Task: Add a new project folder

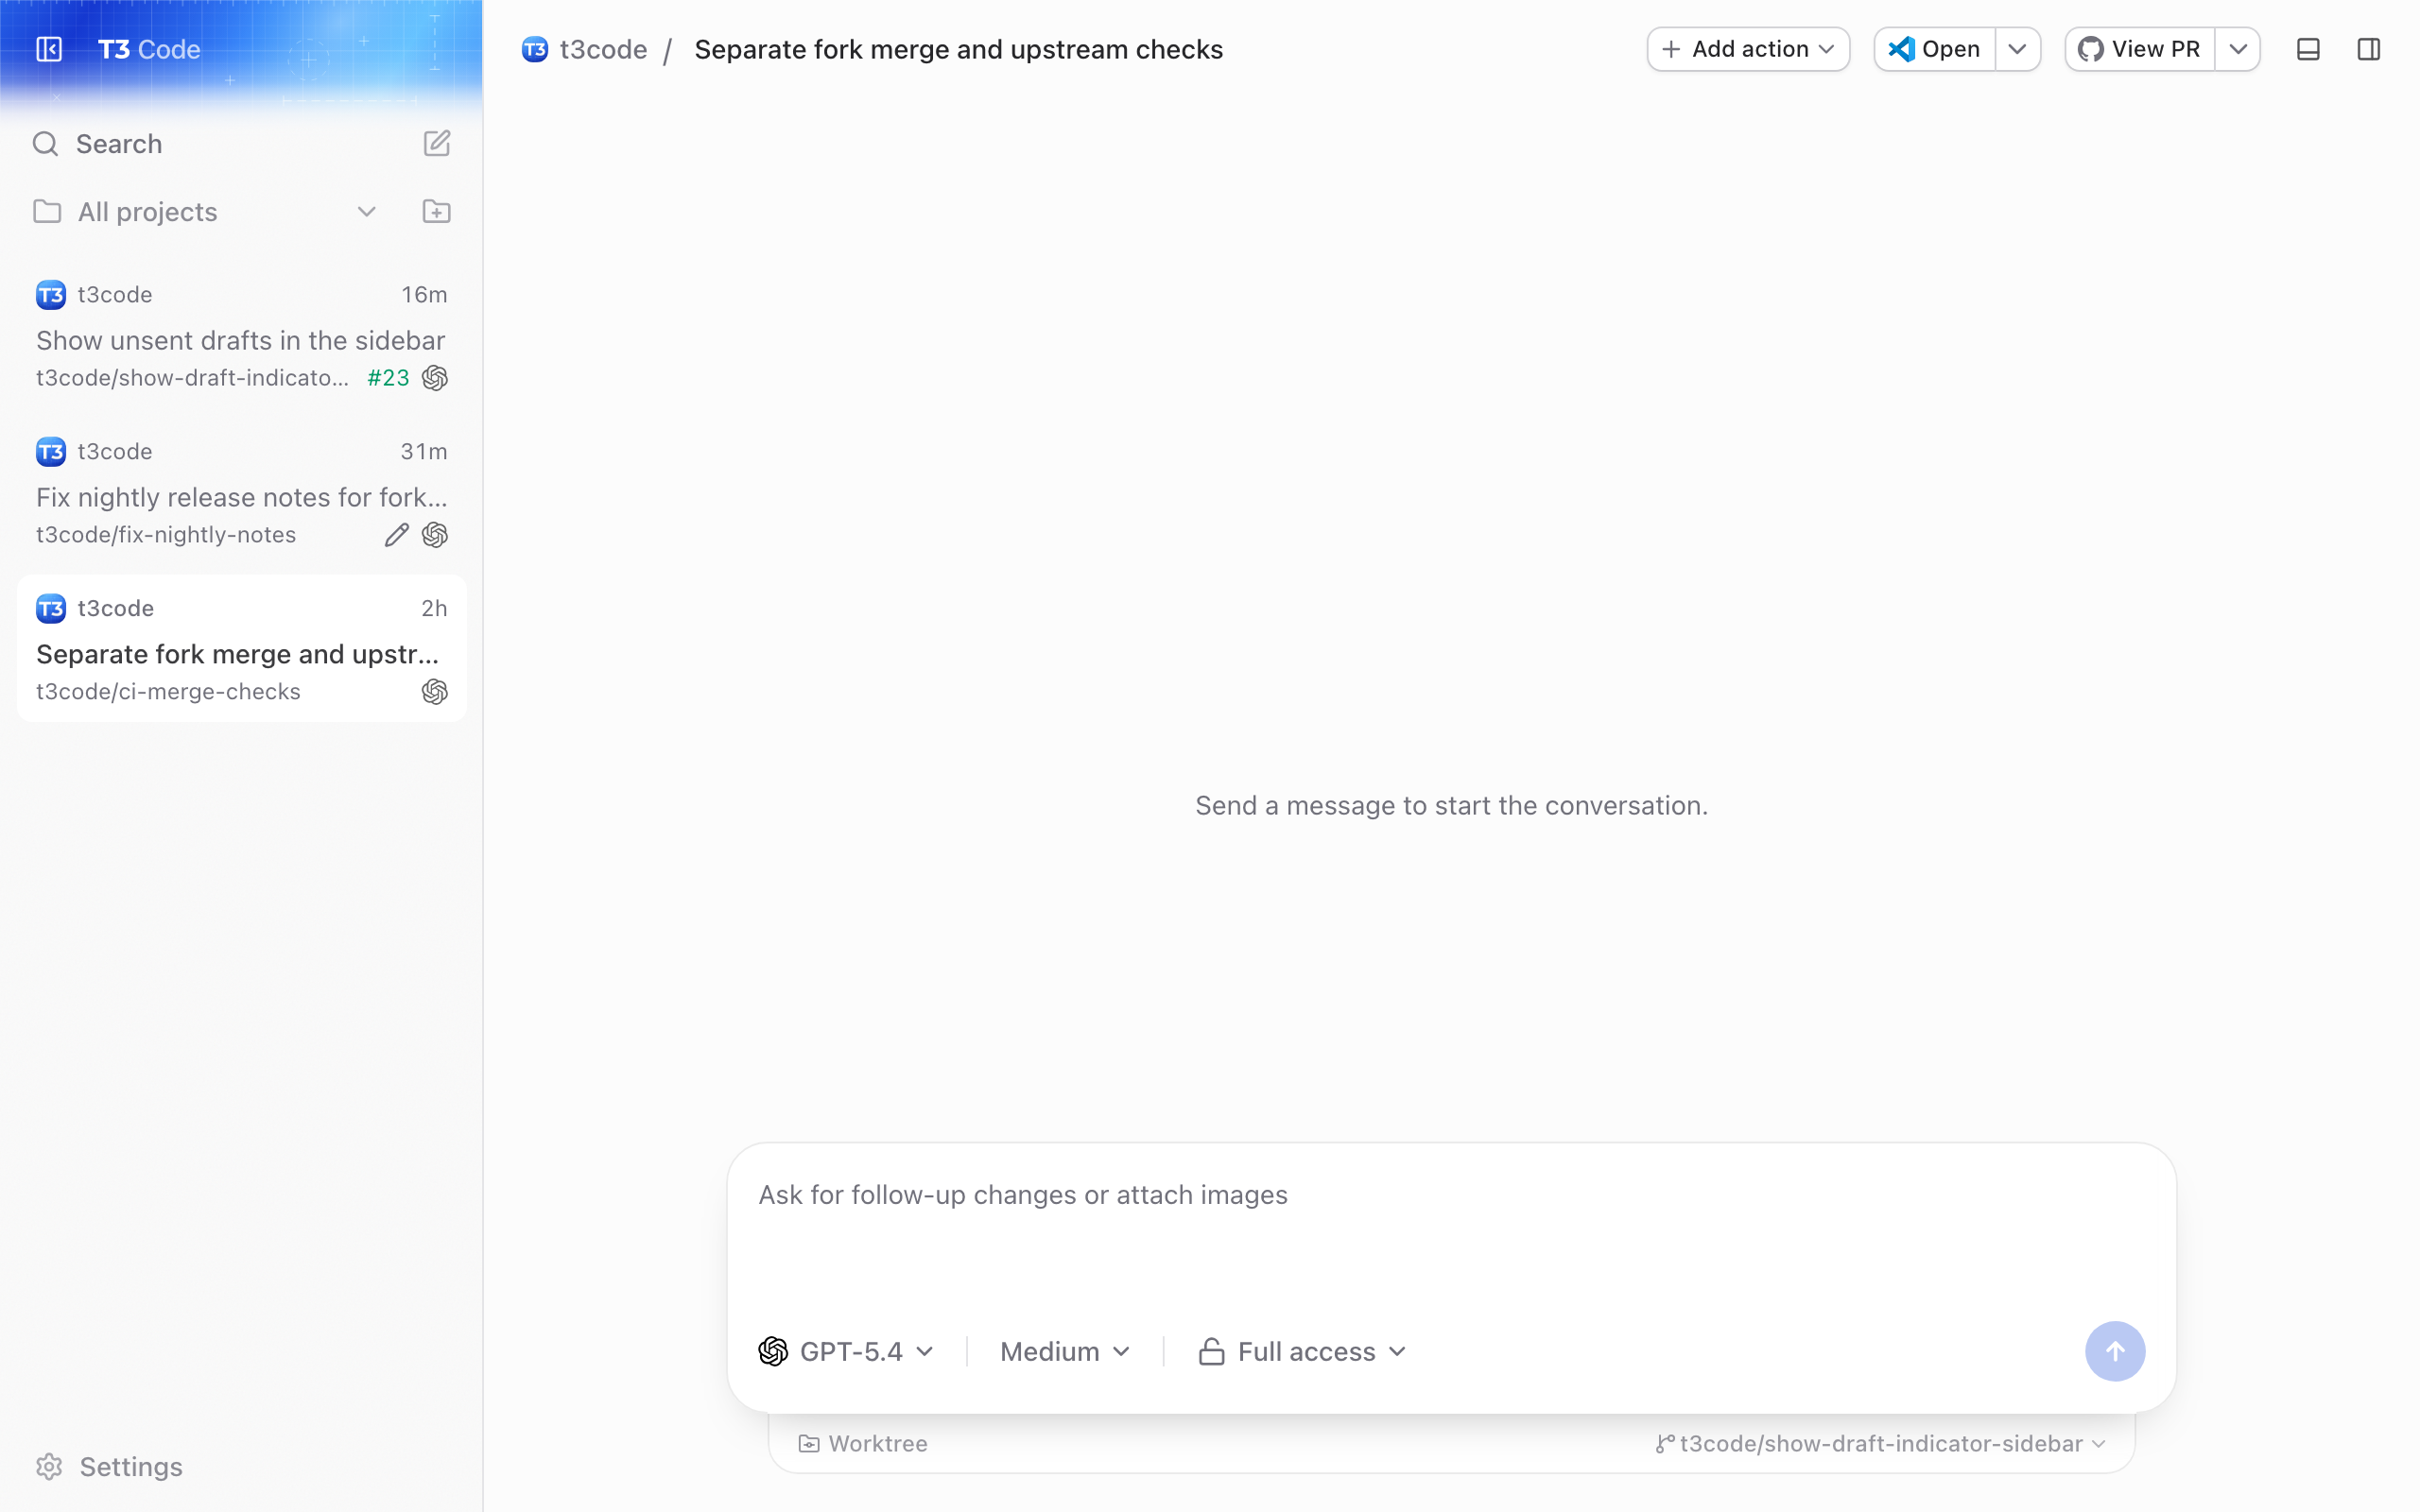Action: tap(437, 211)
